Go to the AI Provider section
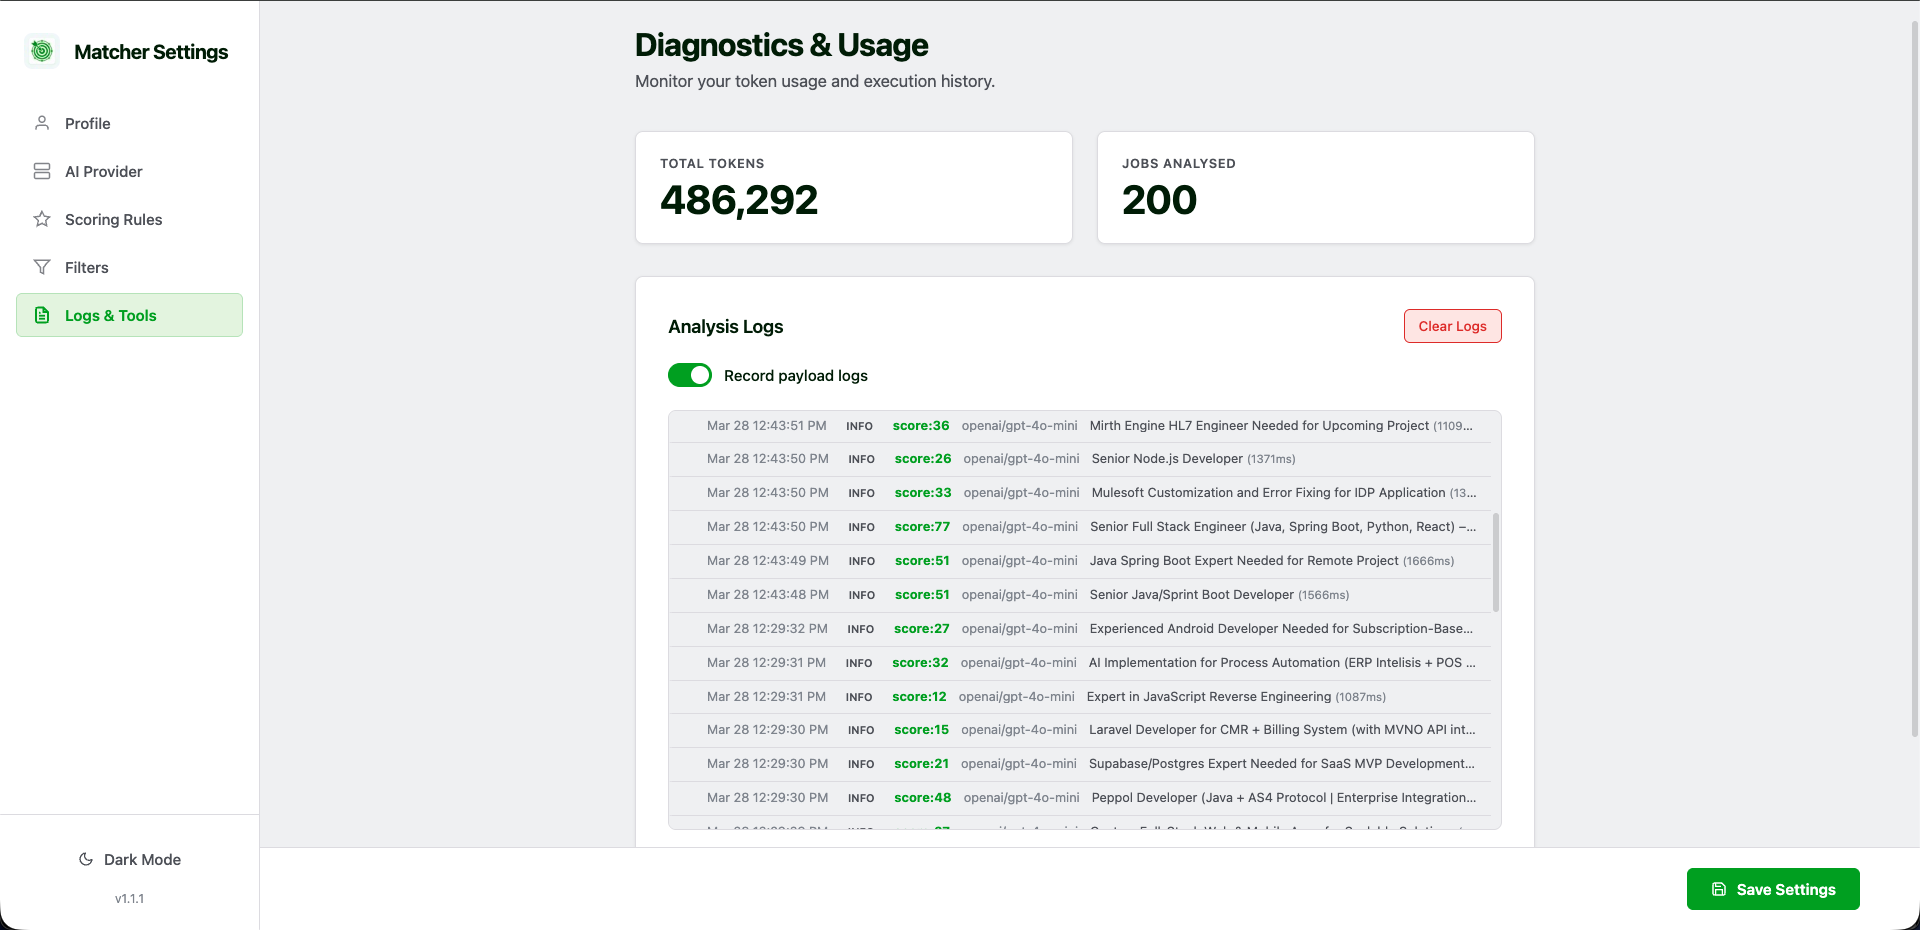The image size is (1920, 930). click(103, 171)
